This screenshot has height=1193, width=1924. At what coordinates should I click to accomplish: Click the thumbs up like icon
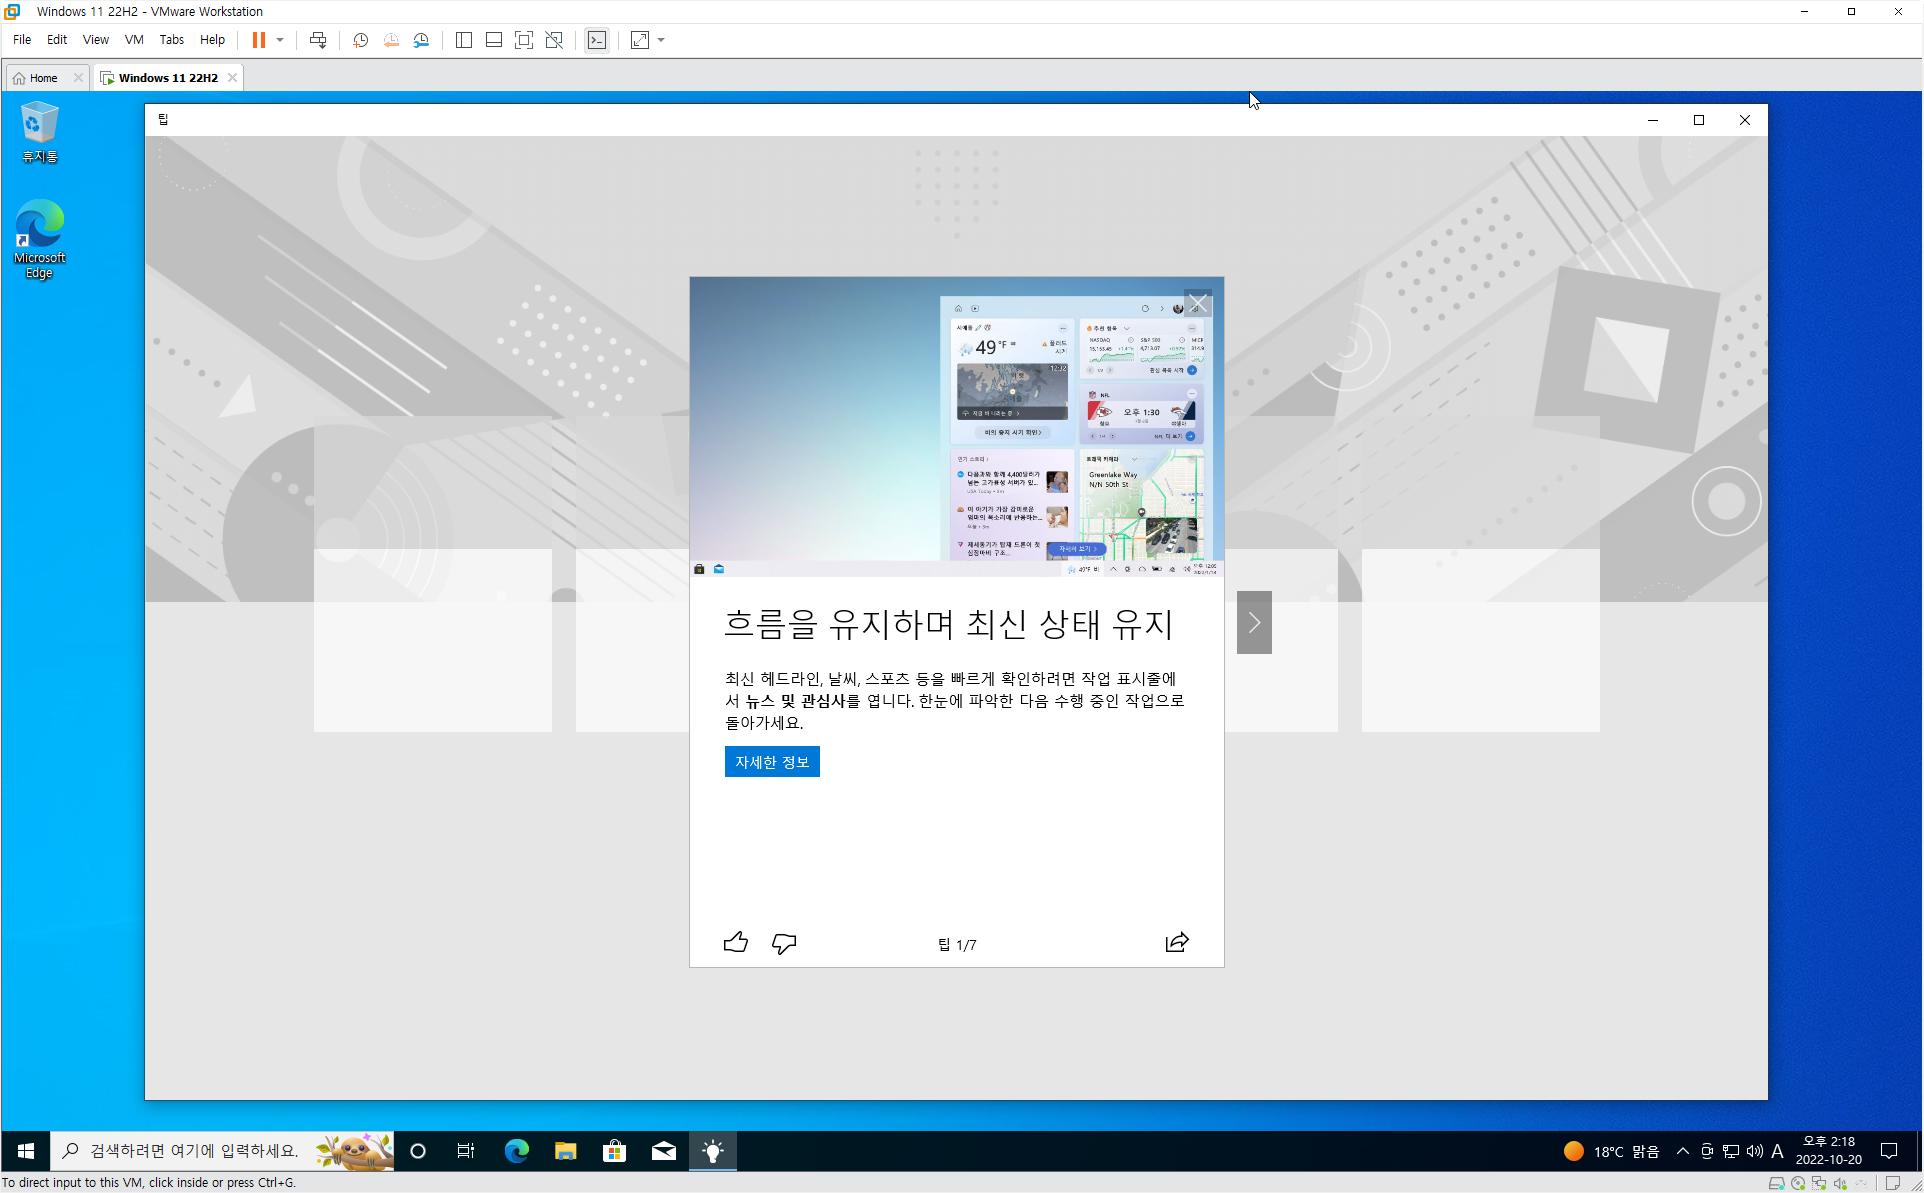(735, 942)
